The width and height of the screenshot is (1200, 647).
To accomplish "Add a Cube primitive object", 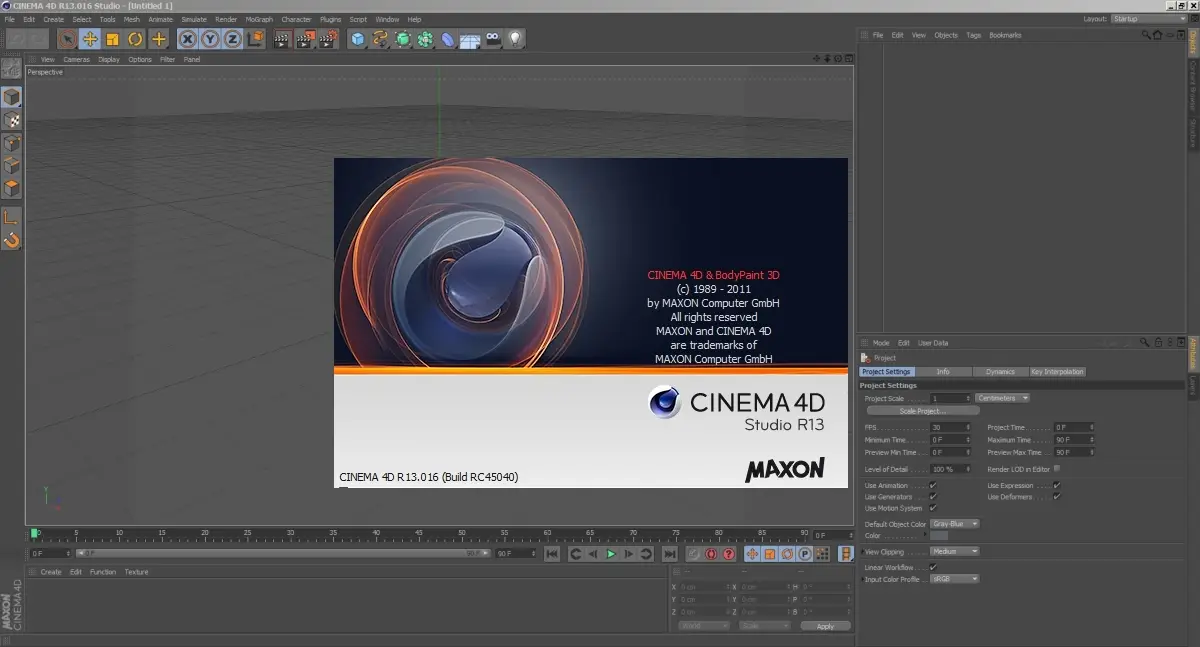I will click(357, 39).
